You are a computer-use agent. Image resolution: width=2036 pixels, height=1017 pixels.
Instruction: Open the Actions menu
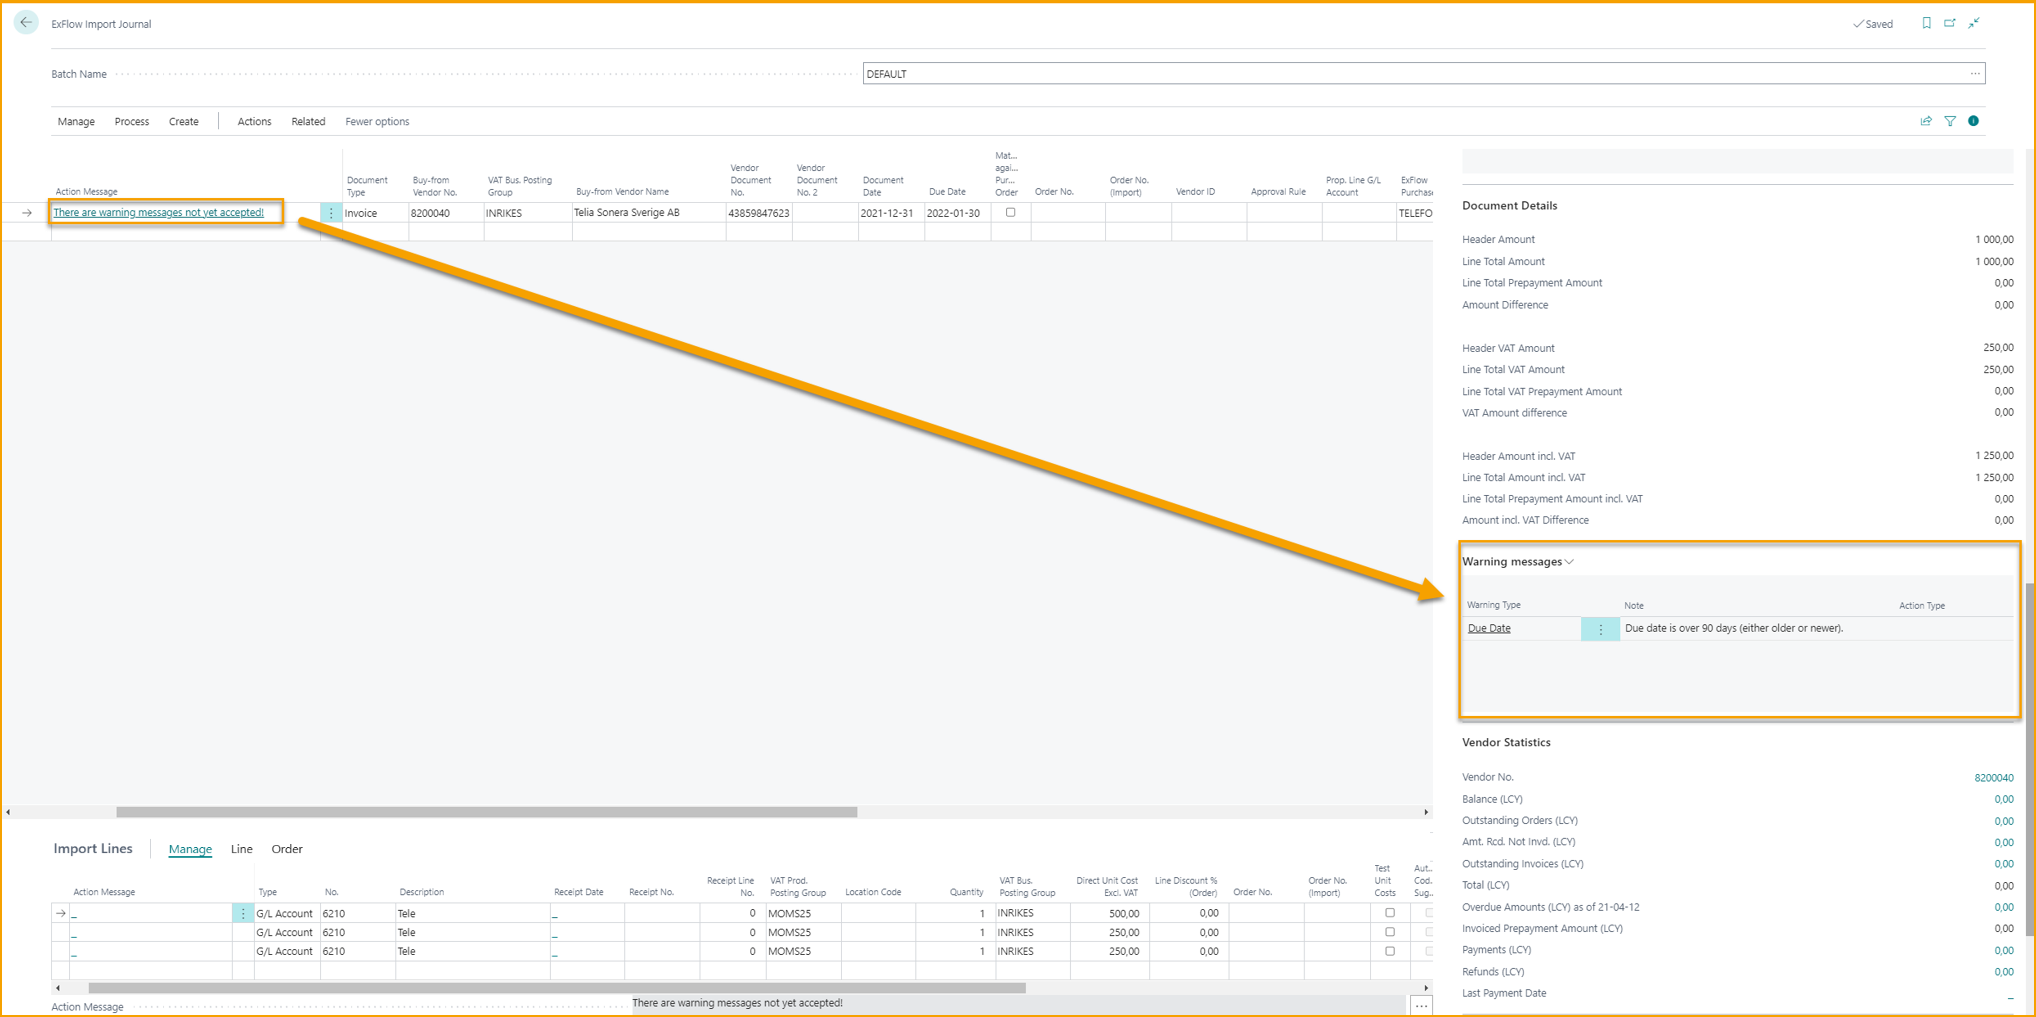pos(253,121)
